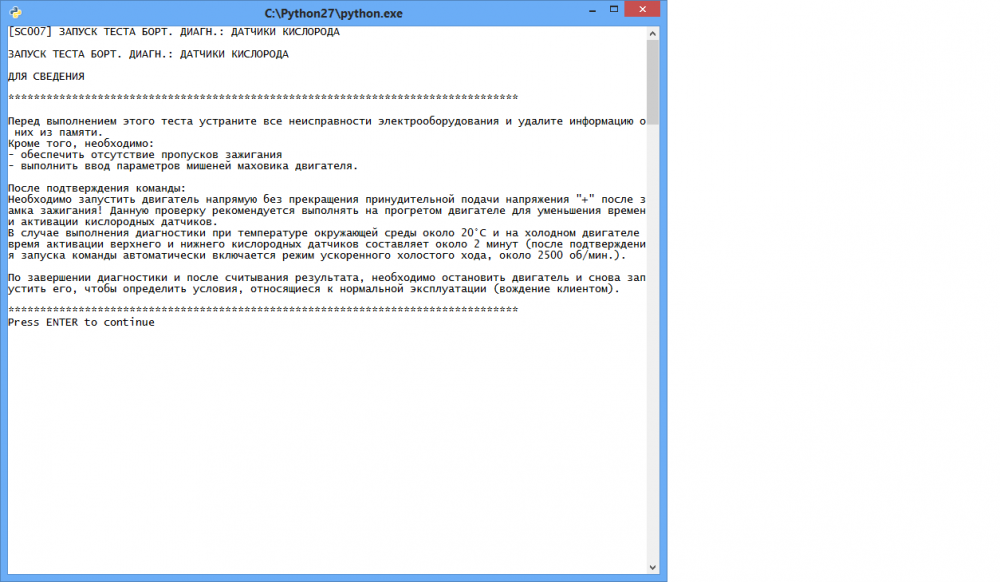Click the first row of asterisks
1000x582 pixels.
pos(263,98)
